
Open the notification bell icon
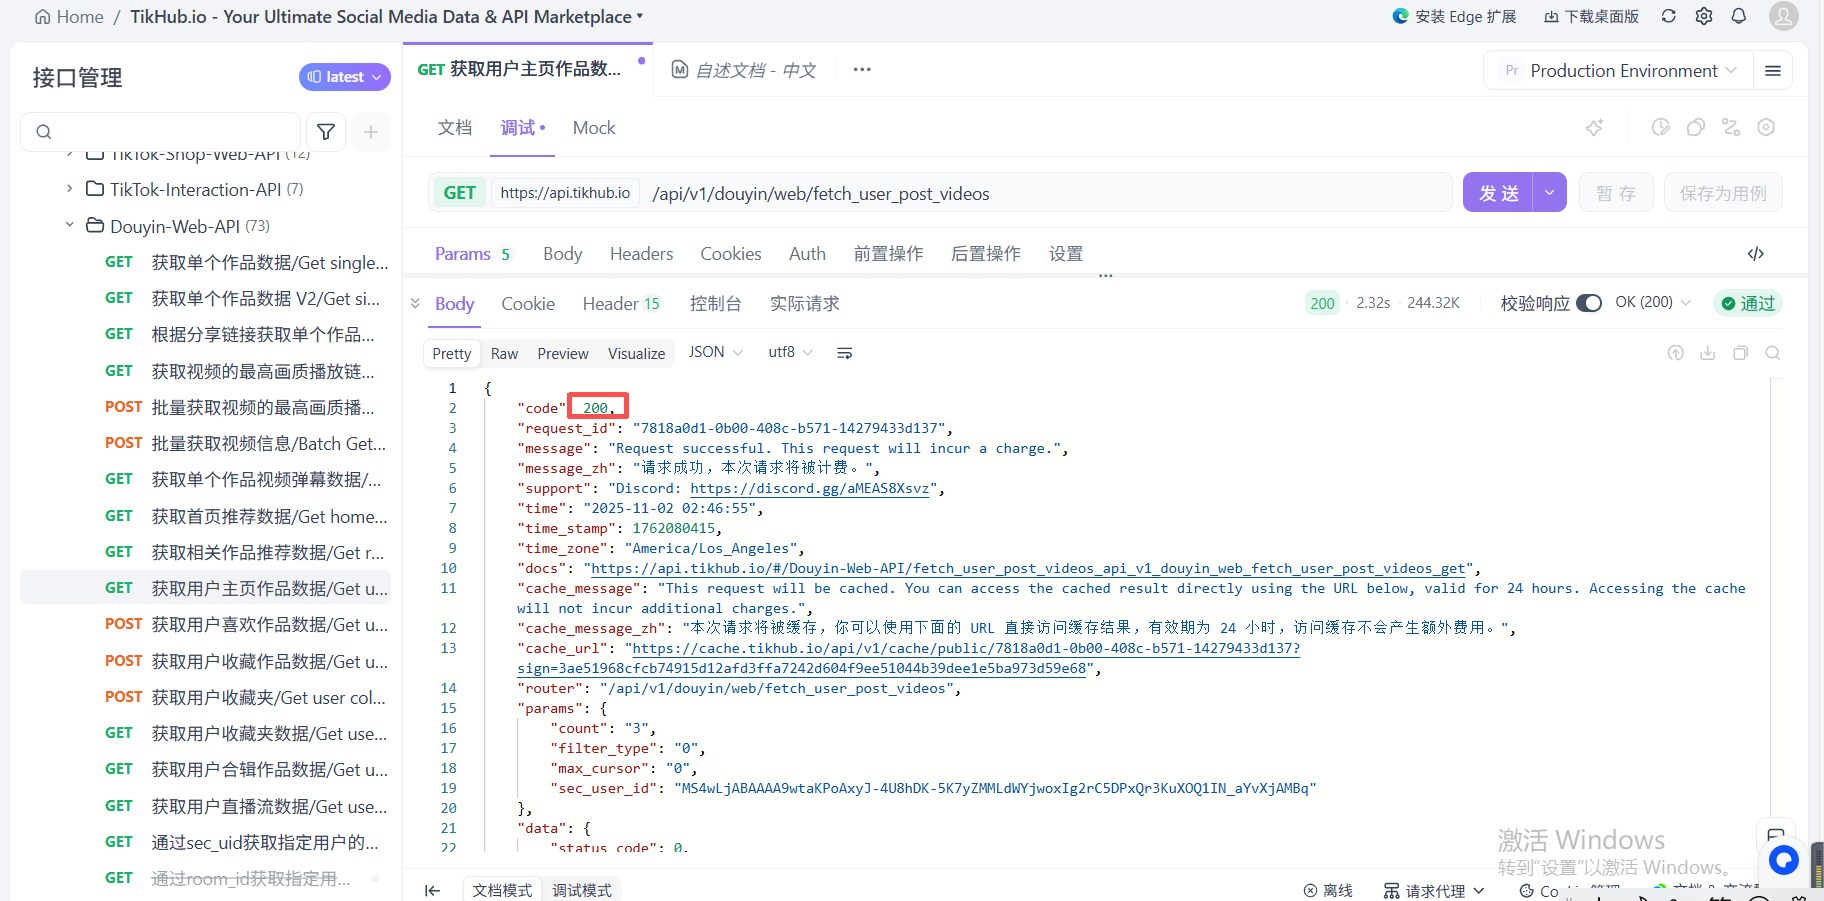(x=1739, y=16)
